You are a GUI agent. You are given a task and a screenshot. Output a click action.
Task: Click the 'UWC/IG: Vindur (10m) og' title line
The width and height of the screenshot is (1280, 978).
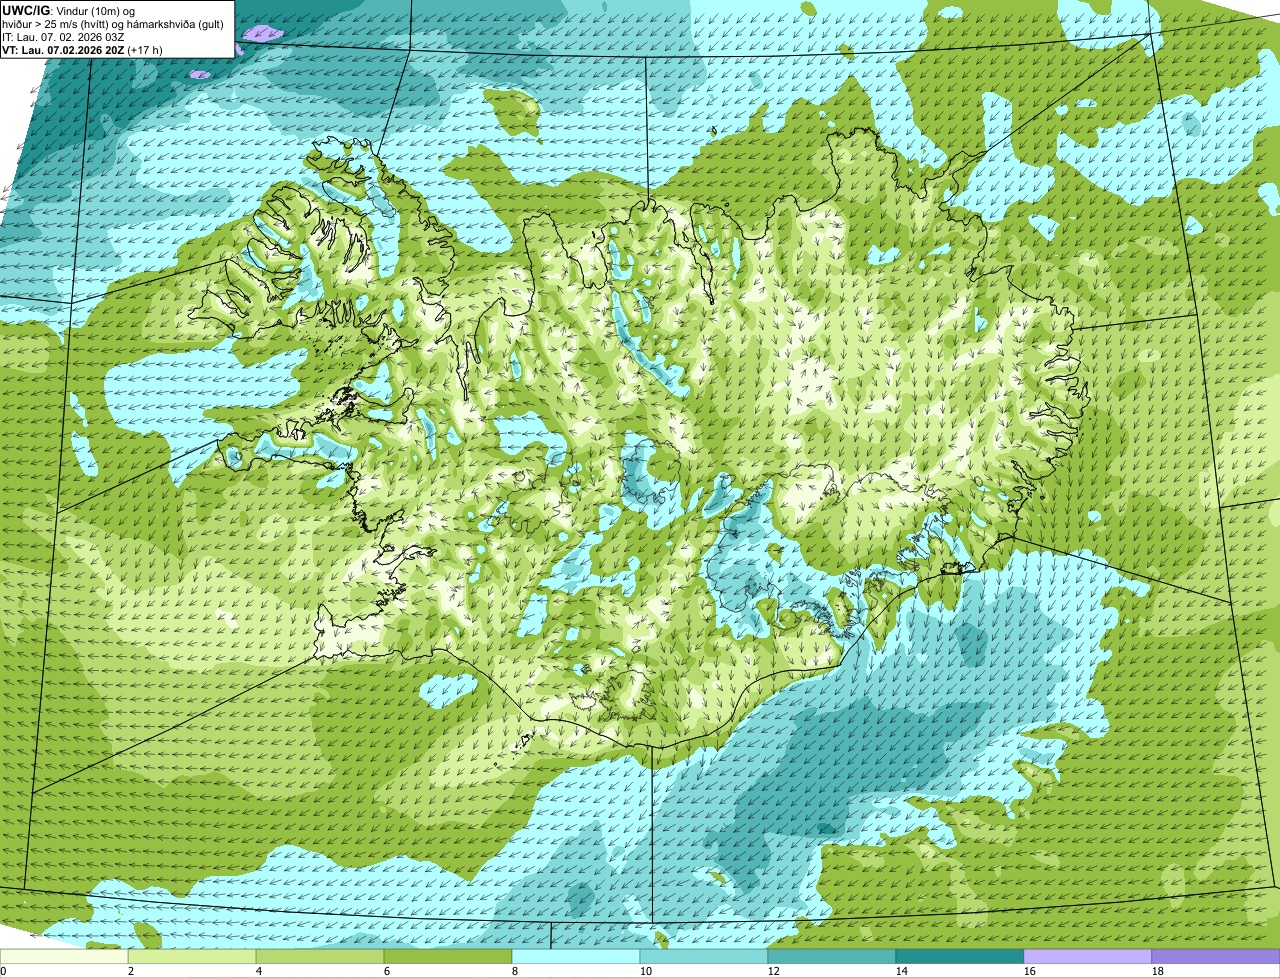pyautogui.click(x=69, y=10)
